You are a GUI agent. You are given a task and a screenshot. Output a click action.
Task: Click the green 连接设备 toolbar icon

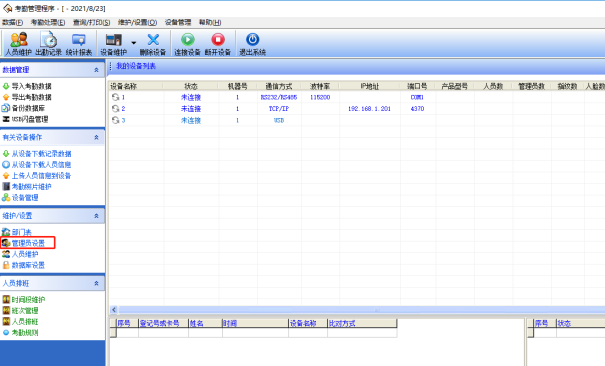point(188,44)
